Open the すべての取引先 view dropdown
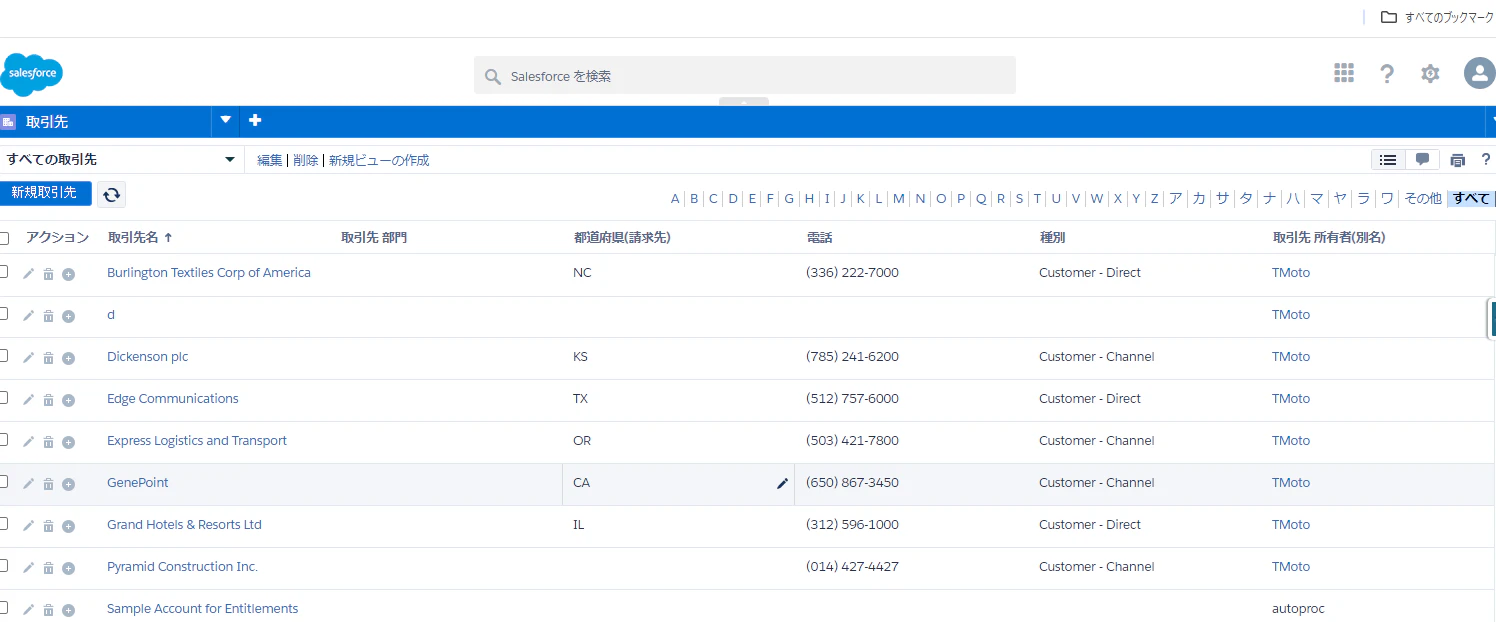 click(120, 160)
